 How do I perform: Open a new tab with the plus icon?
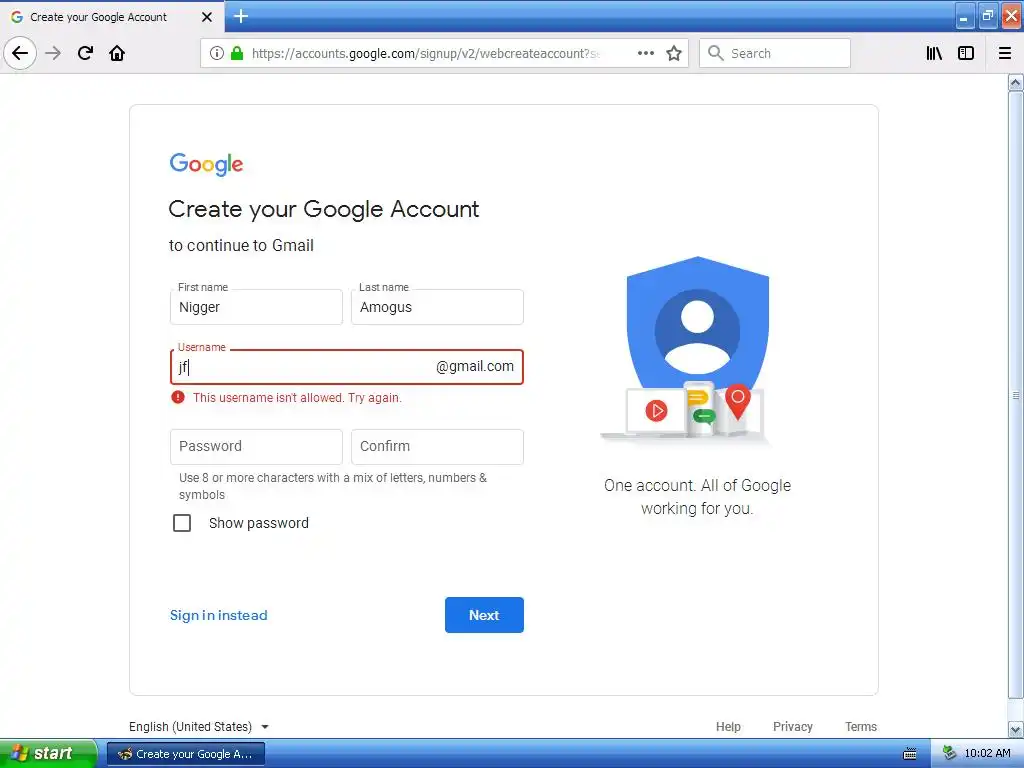pos(241,16)
